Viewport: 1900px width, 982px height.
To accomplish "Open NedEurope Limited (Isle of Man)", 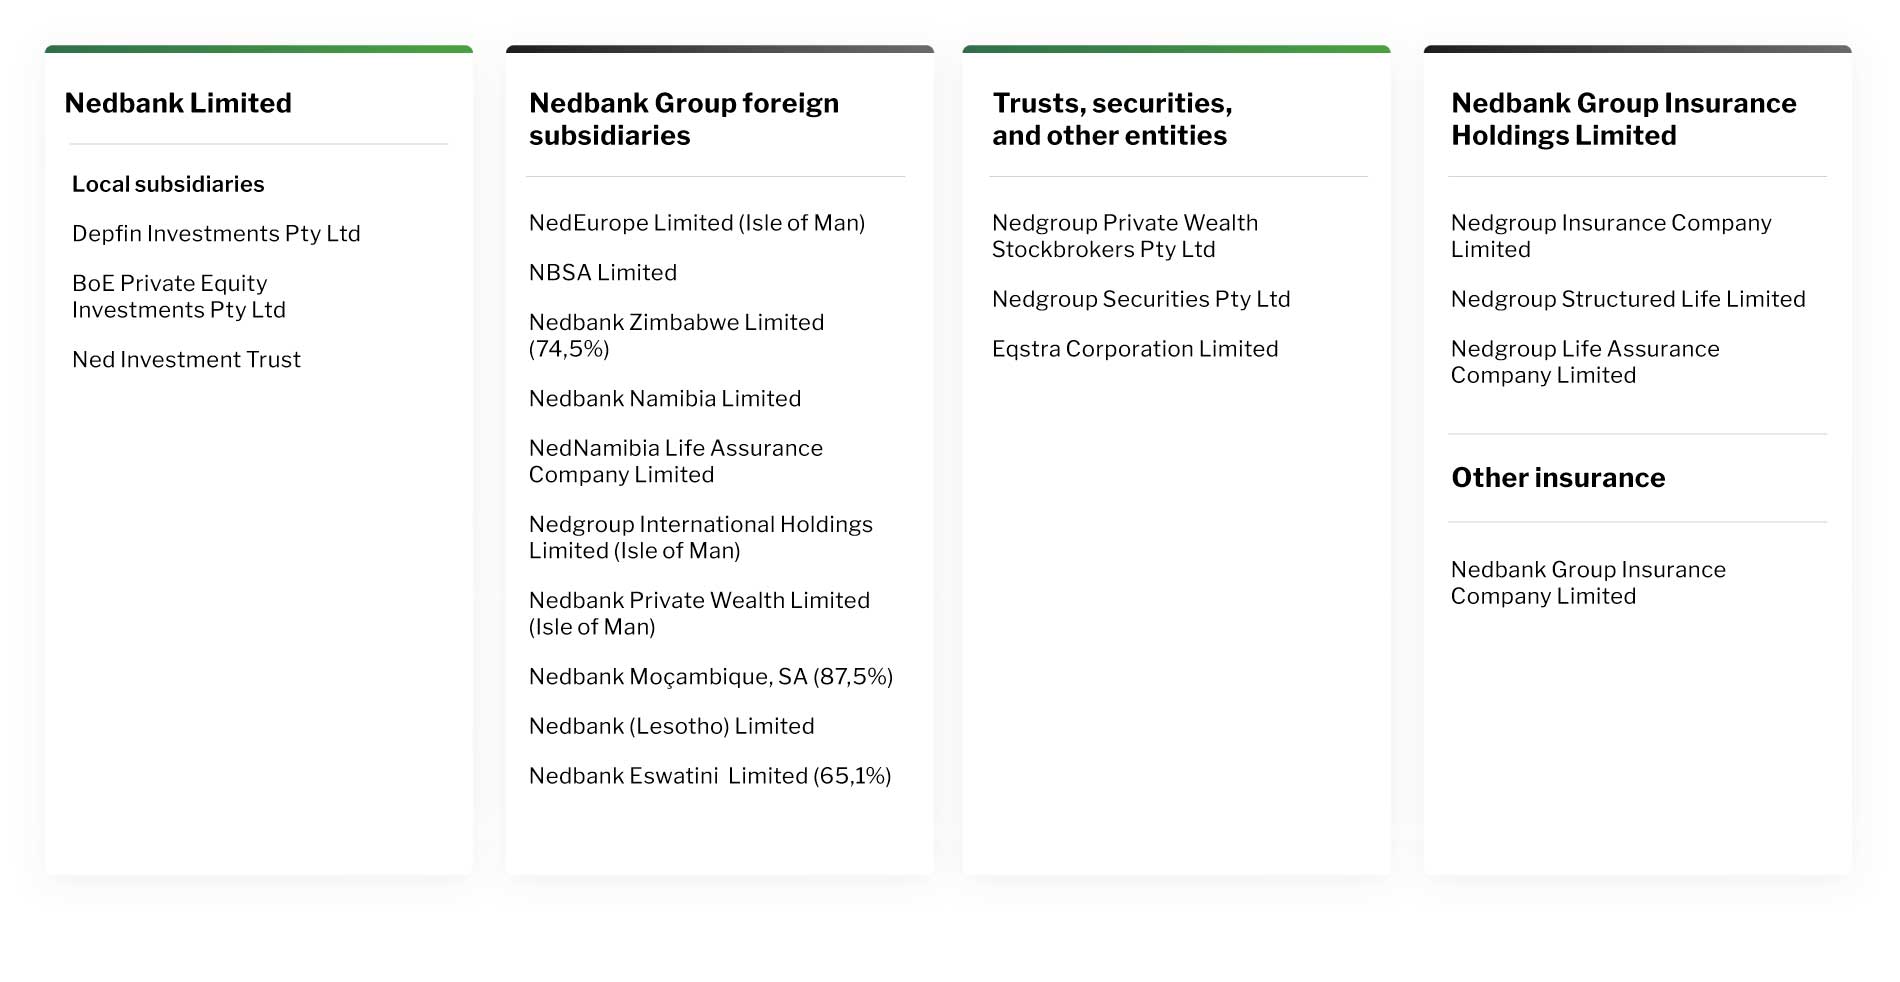I will coord(697,223).
